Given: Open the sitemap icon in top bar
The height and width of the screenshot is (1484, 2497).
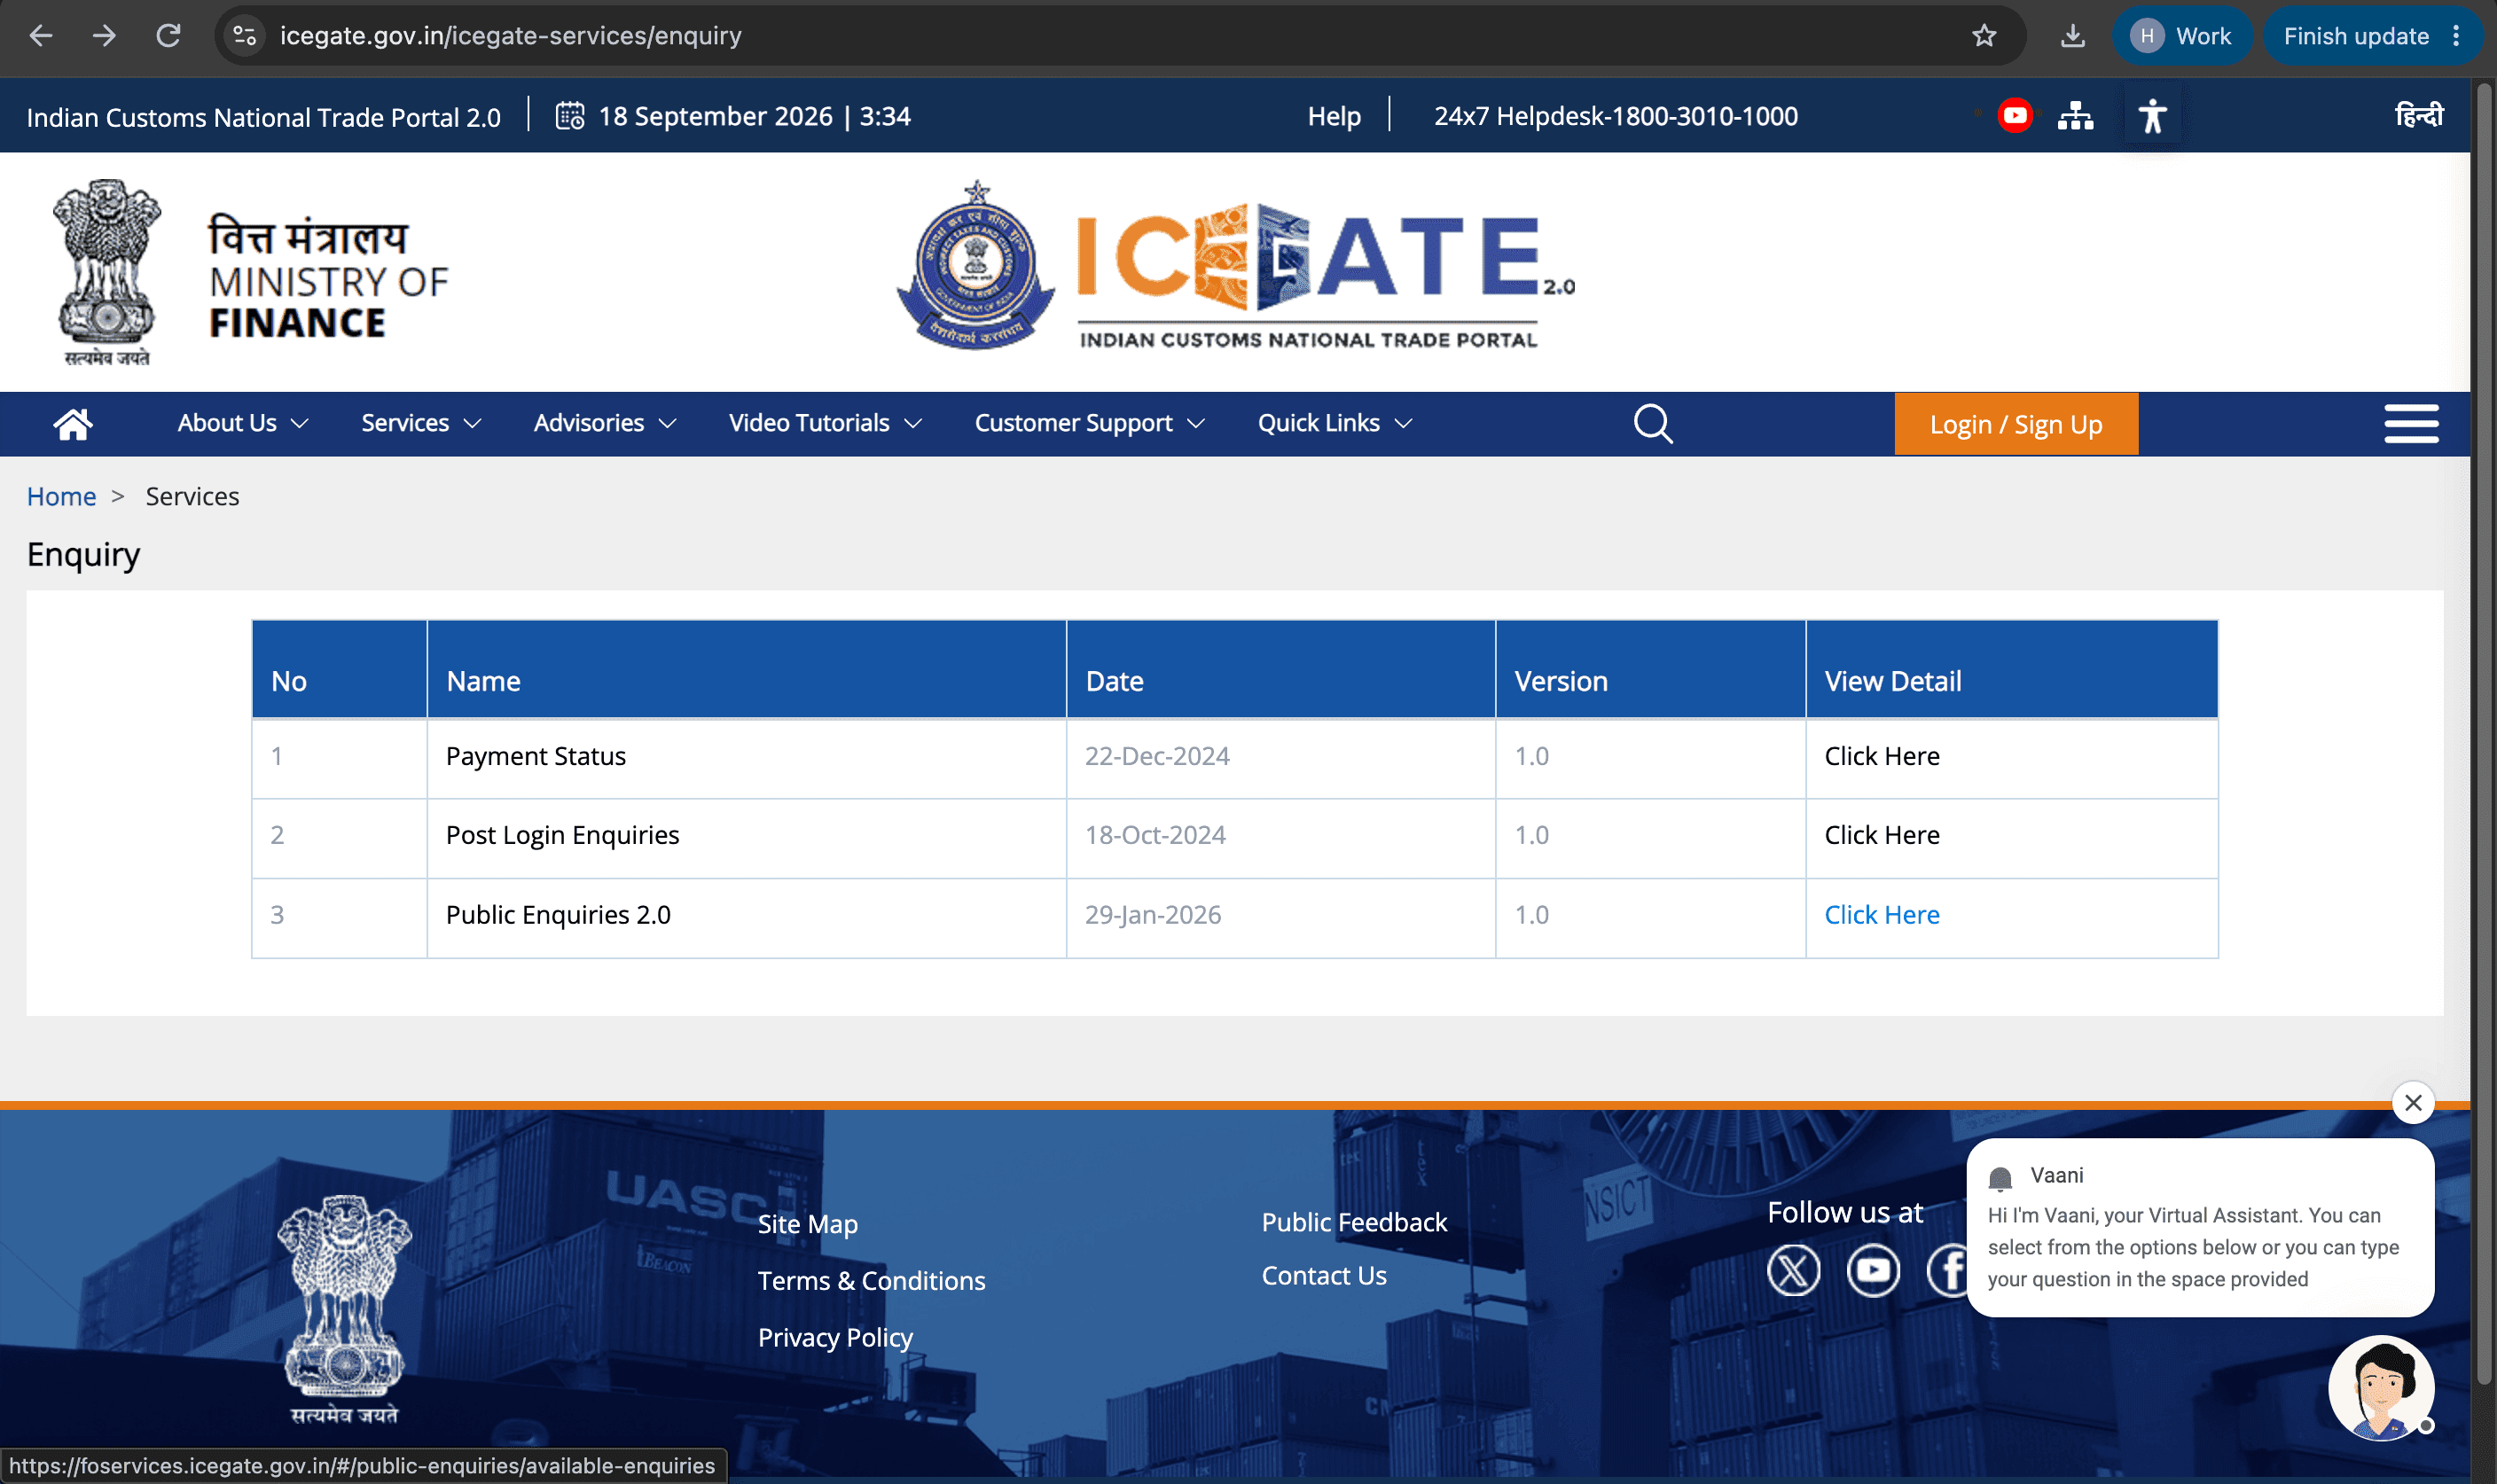Looking at the screenshot, I should point(2076,116).
